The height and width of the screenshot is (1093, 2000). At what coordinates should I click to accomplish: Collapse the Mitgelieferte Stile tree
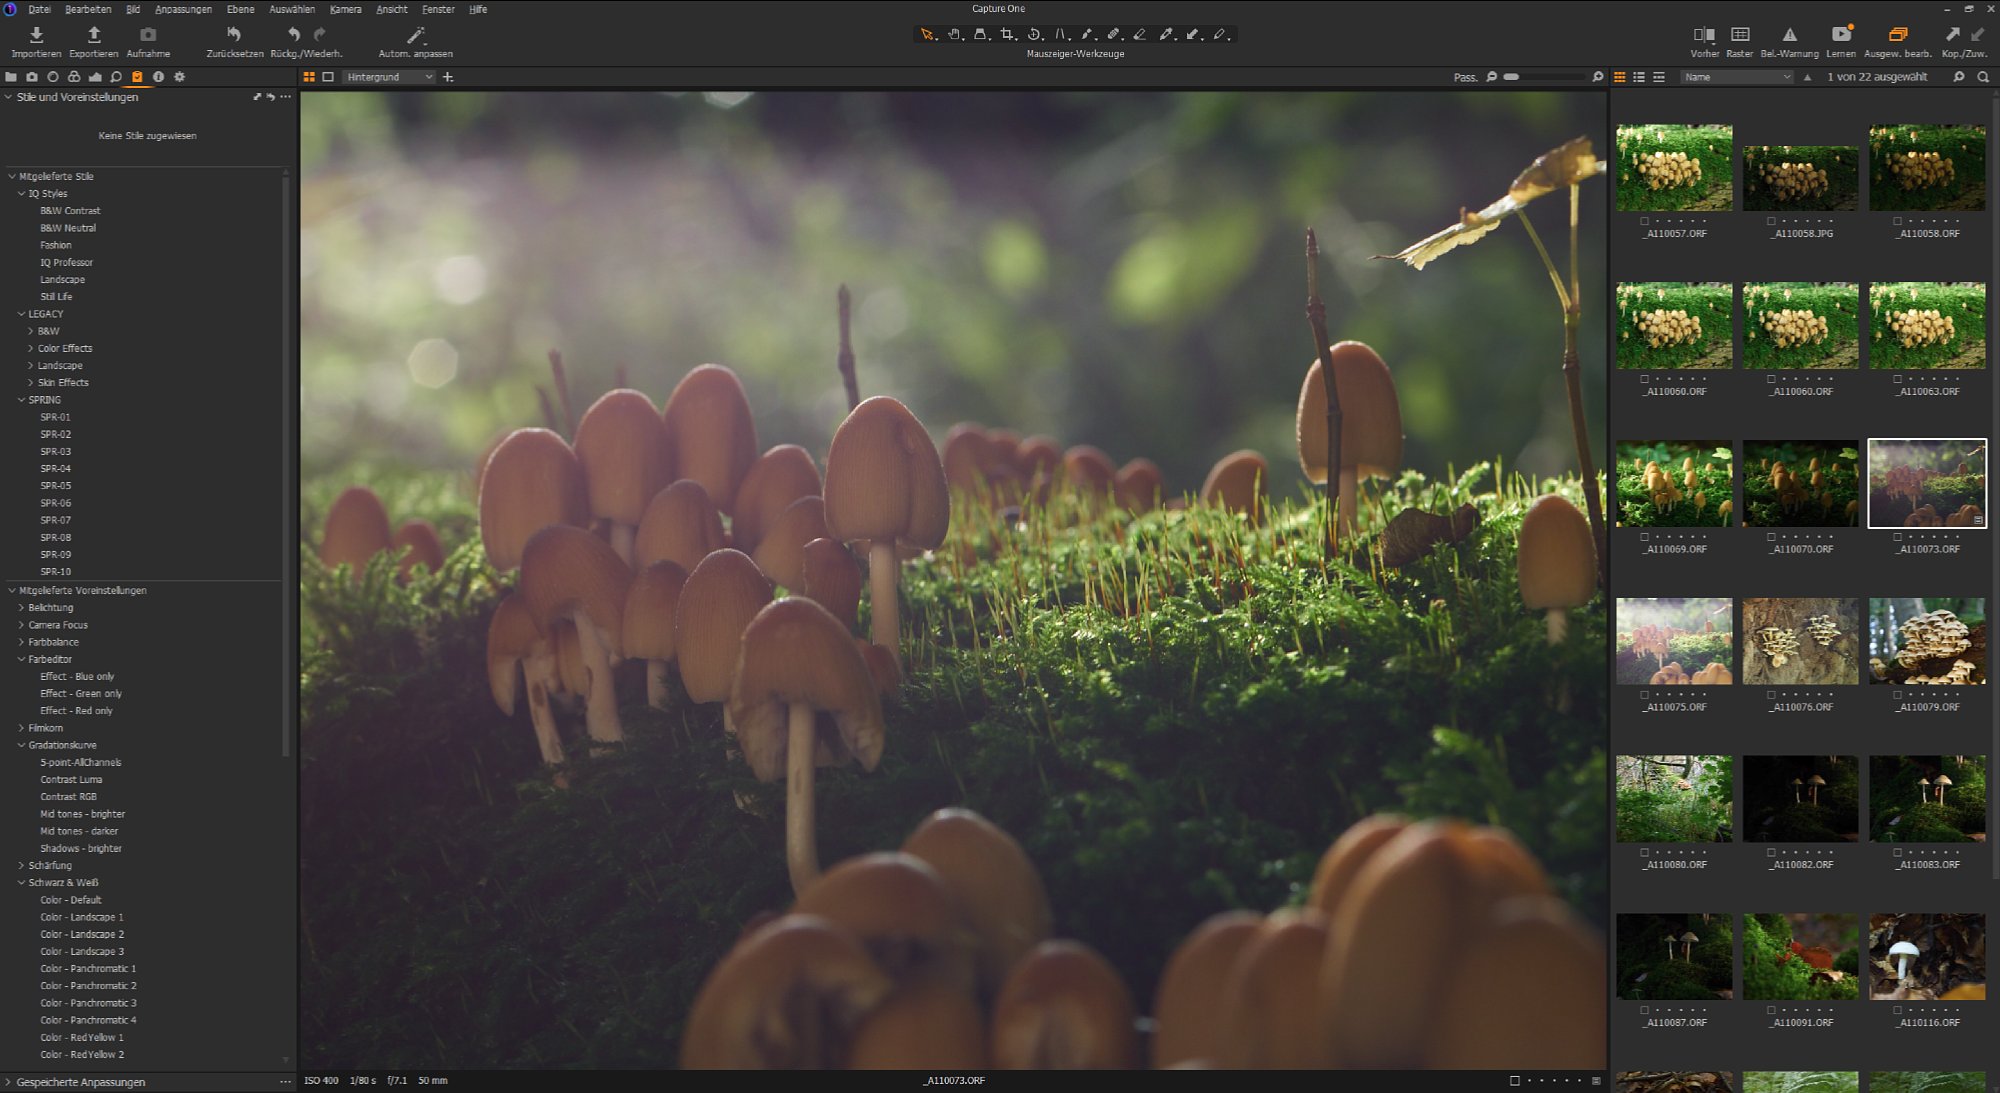(x=12, y=176)
